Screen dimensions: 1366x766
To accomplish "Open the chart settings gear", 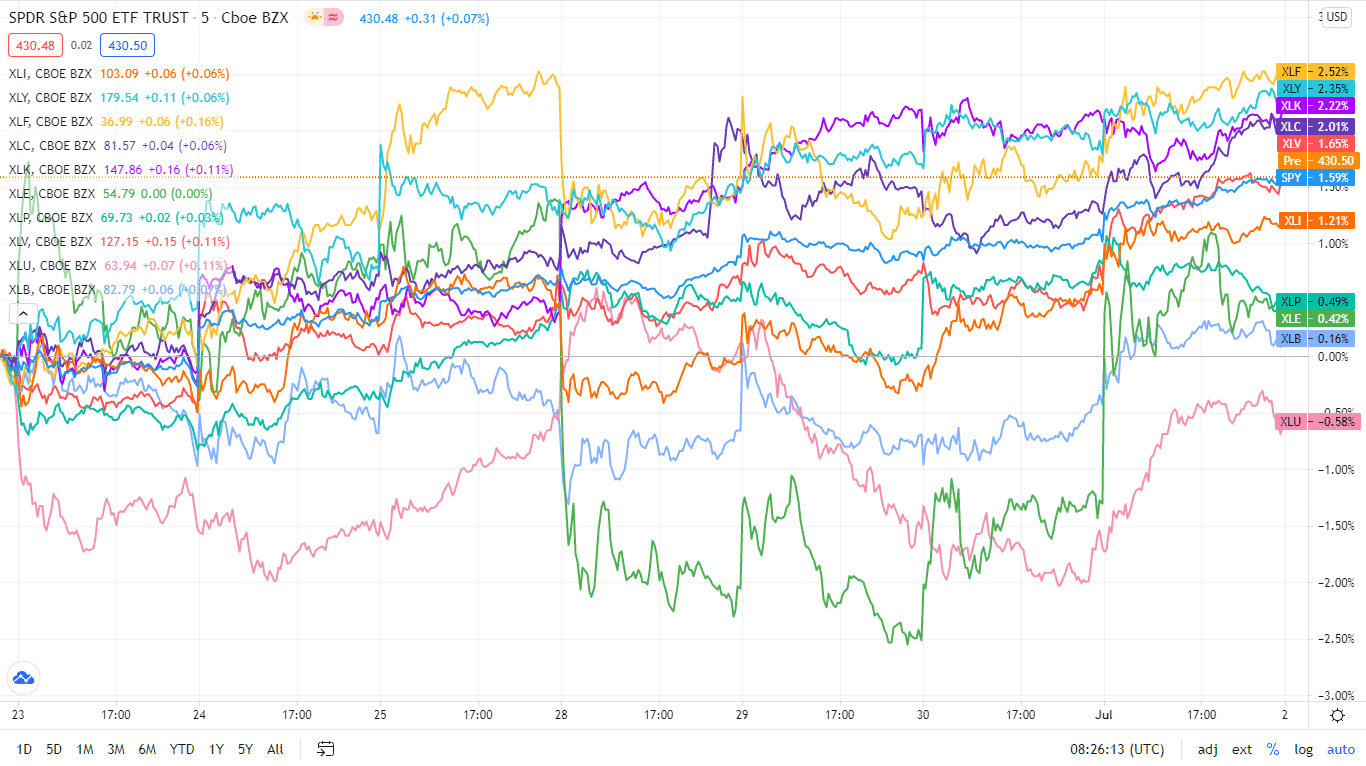I will pos(1338,715).
